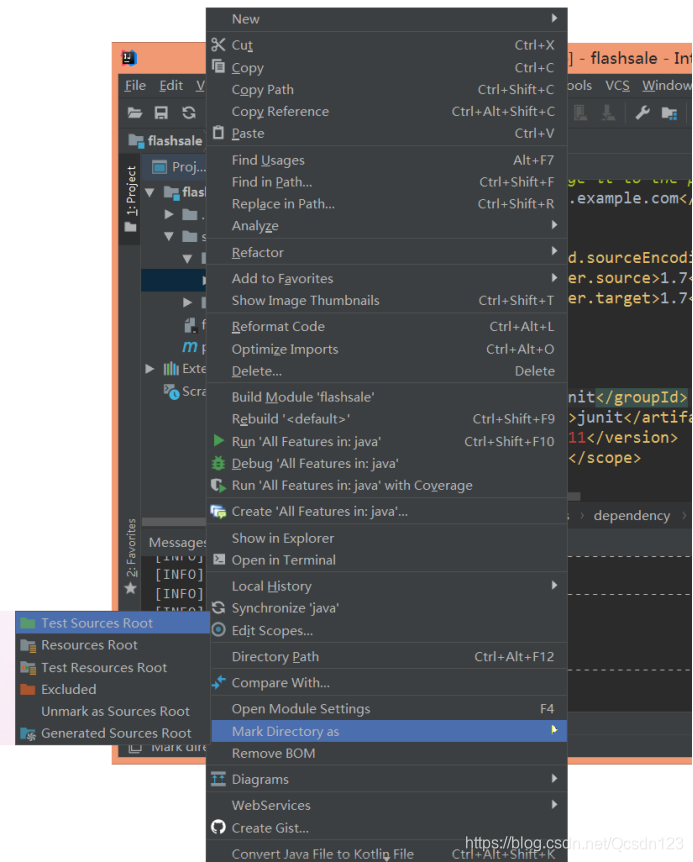
Task: Open the 2: Favorites side tab
Action: click(131, 555)
